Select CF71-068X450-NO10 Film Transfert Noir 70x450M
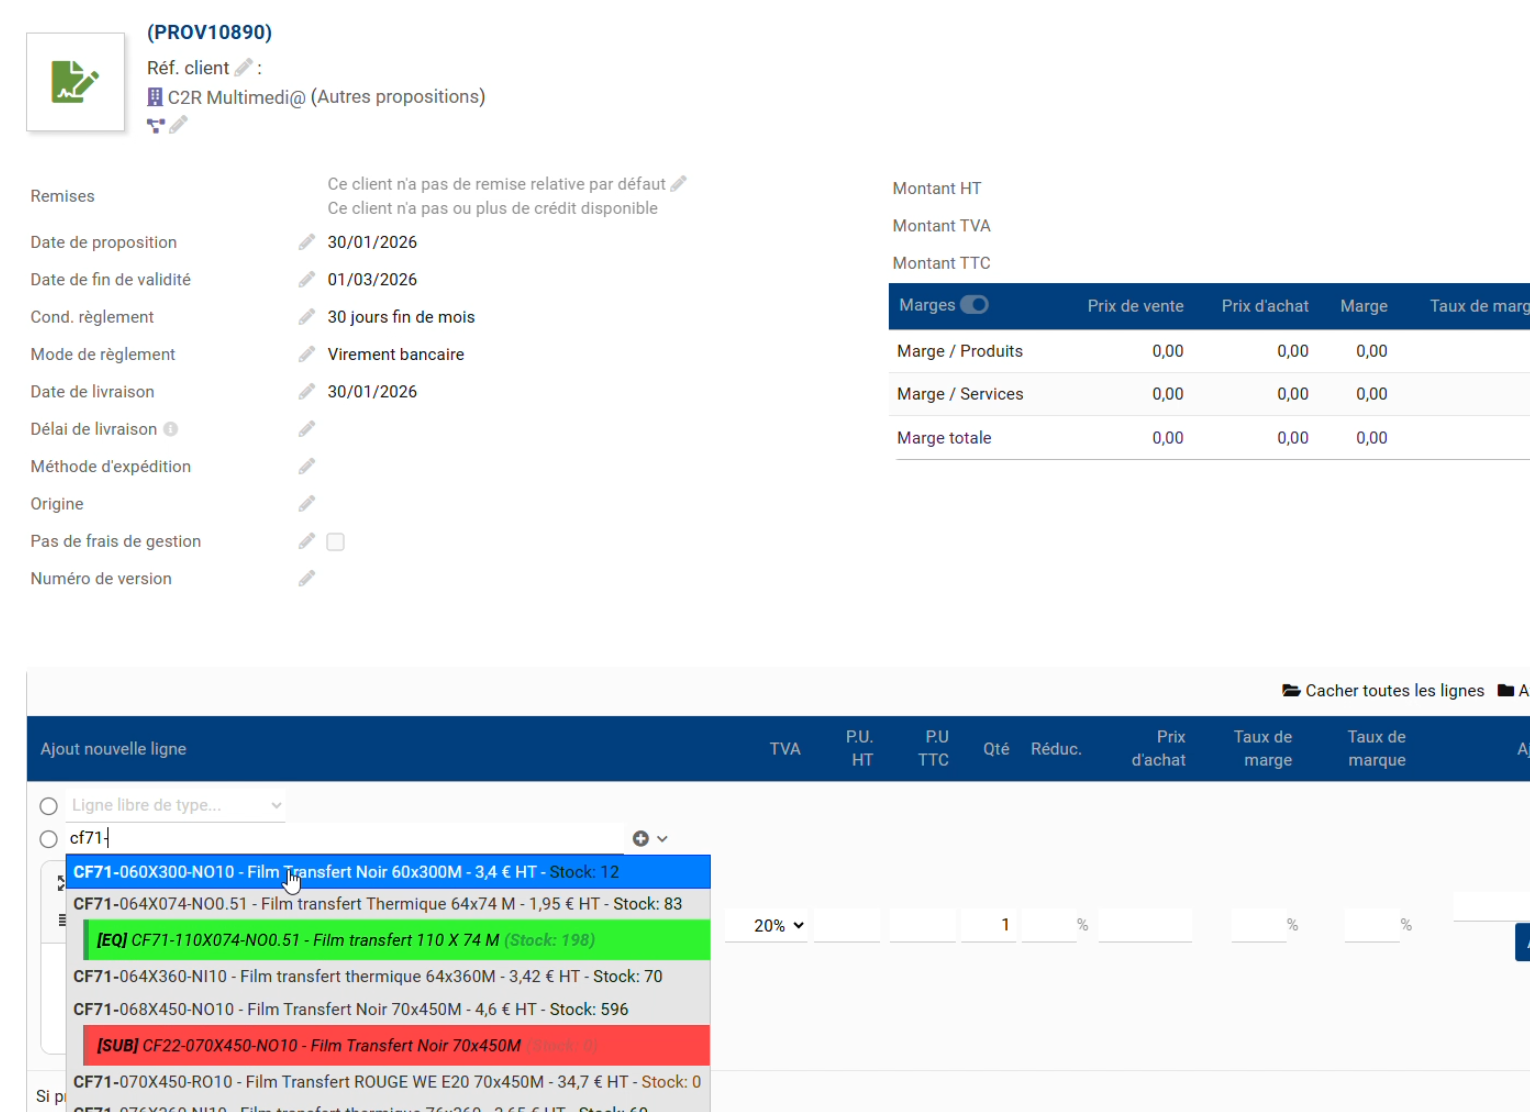 point(388,1009)
